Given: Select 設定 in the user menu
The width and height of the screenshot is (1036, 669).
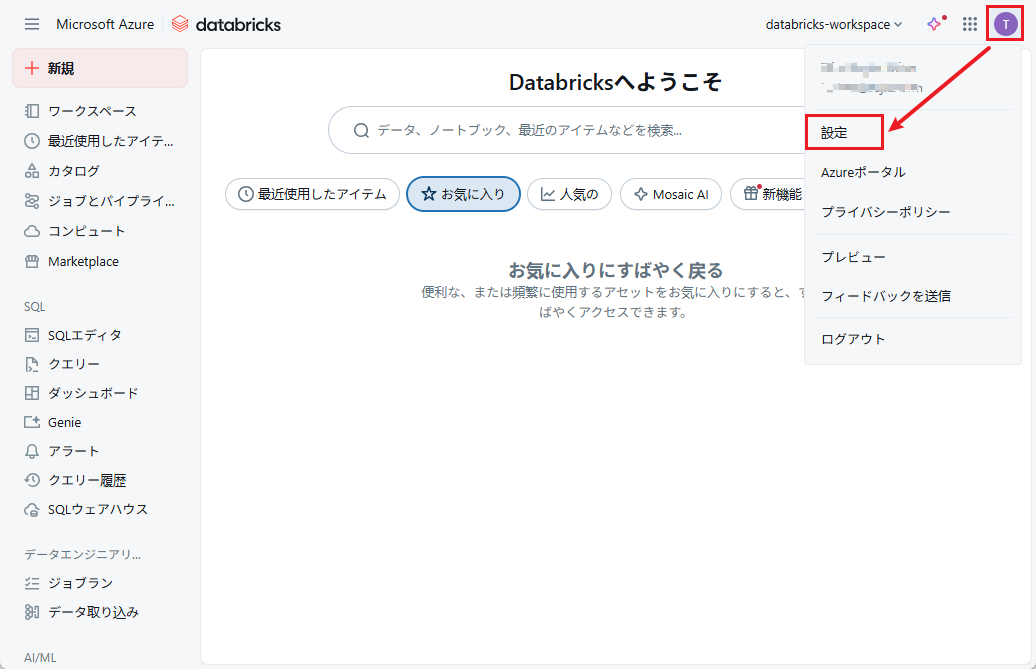Looking at the screenshot, I should click(834, 132).
